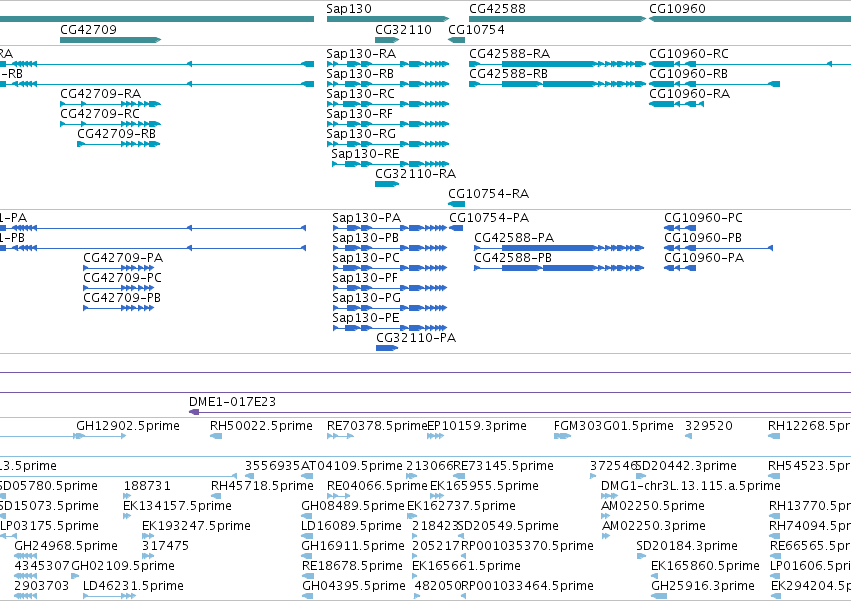Select transcript CG10754-RA
Screen dimensions: 851x601
pos(488,194)
